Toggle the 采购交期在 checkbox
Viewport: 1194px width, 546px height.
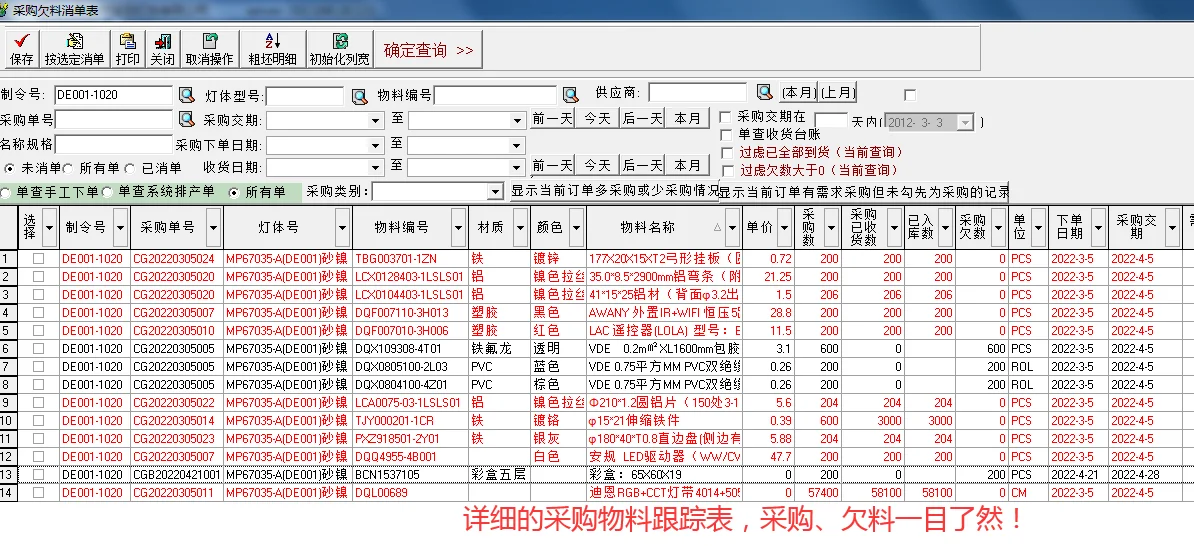pyautogui.click(x=726, y=117)
